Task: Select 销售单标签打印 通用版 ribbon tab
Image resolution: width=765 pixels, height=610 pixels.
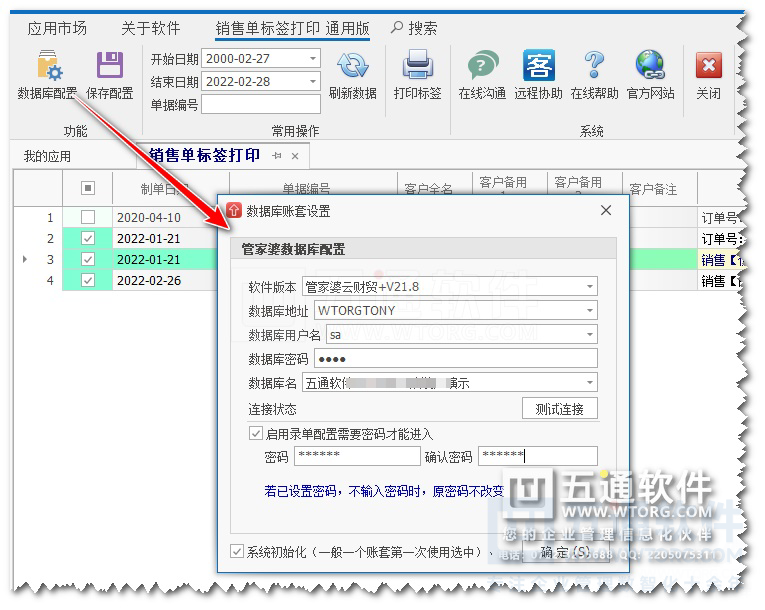Action: [293, 28]
